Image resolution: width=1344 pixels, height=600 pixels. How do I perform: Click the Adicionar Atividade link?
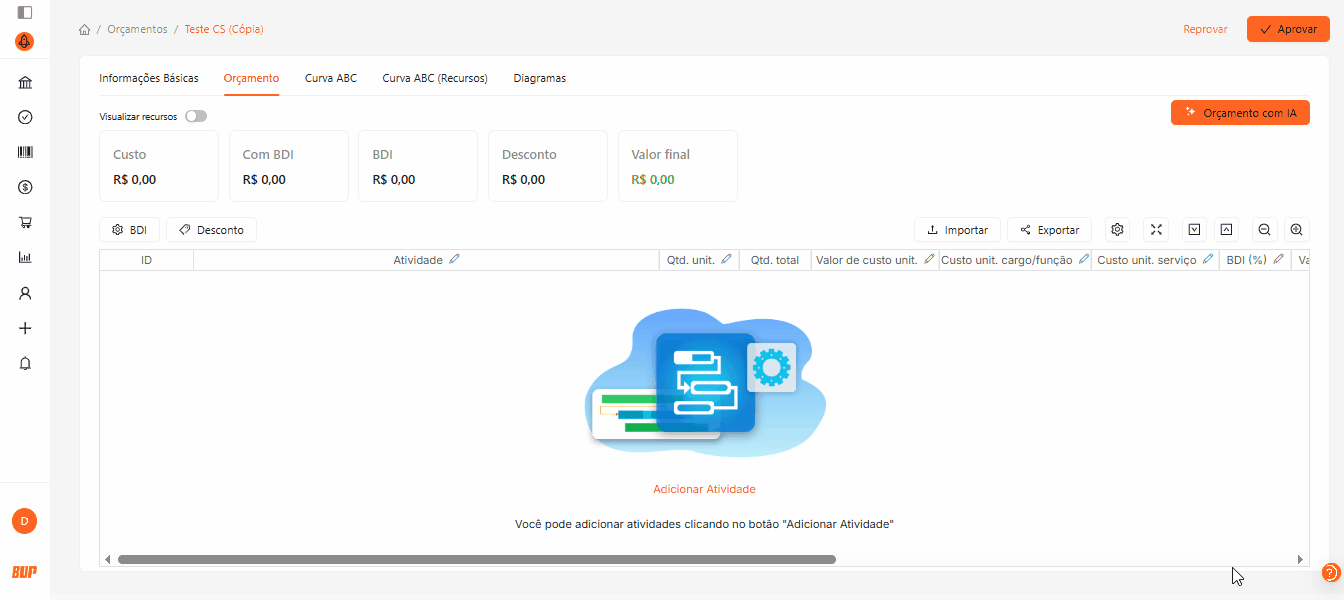pos(704,489)
